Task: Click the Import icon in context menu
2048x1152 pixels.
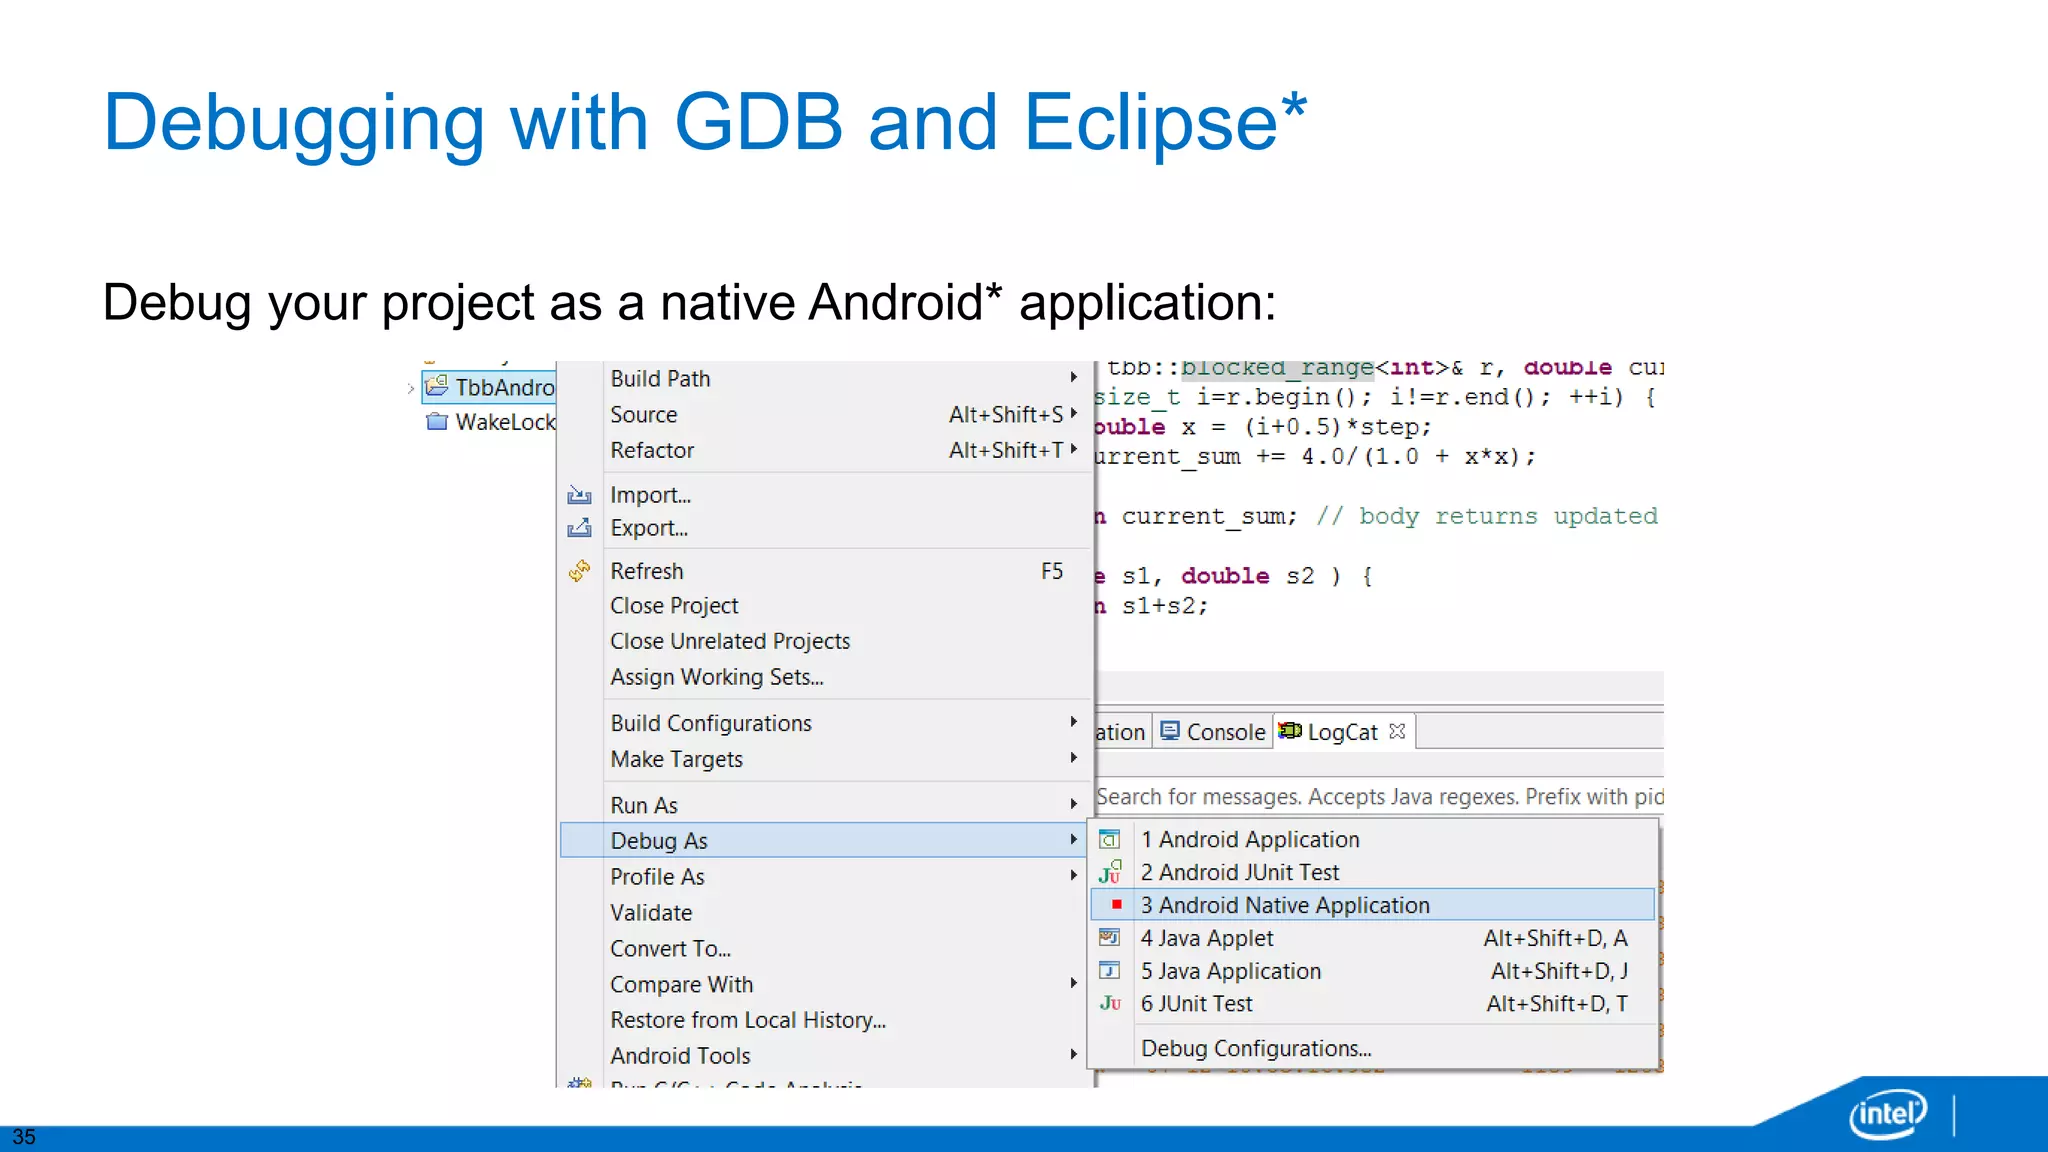Action: coord(579,495)
